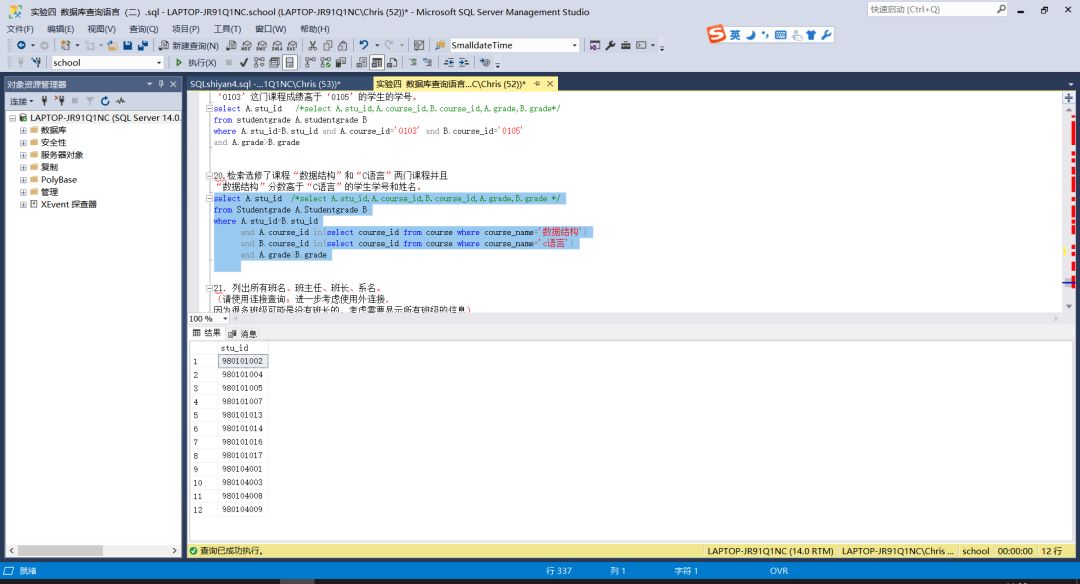Toggle the Include Client Statistics button

coord(340,63)
